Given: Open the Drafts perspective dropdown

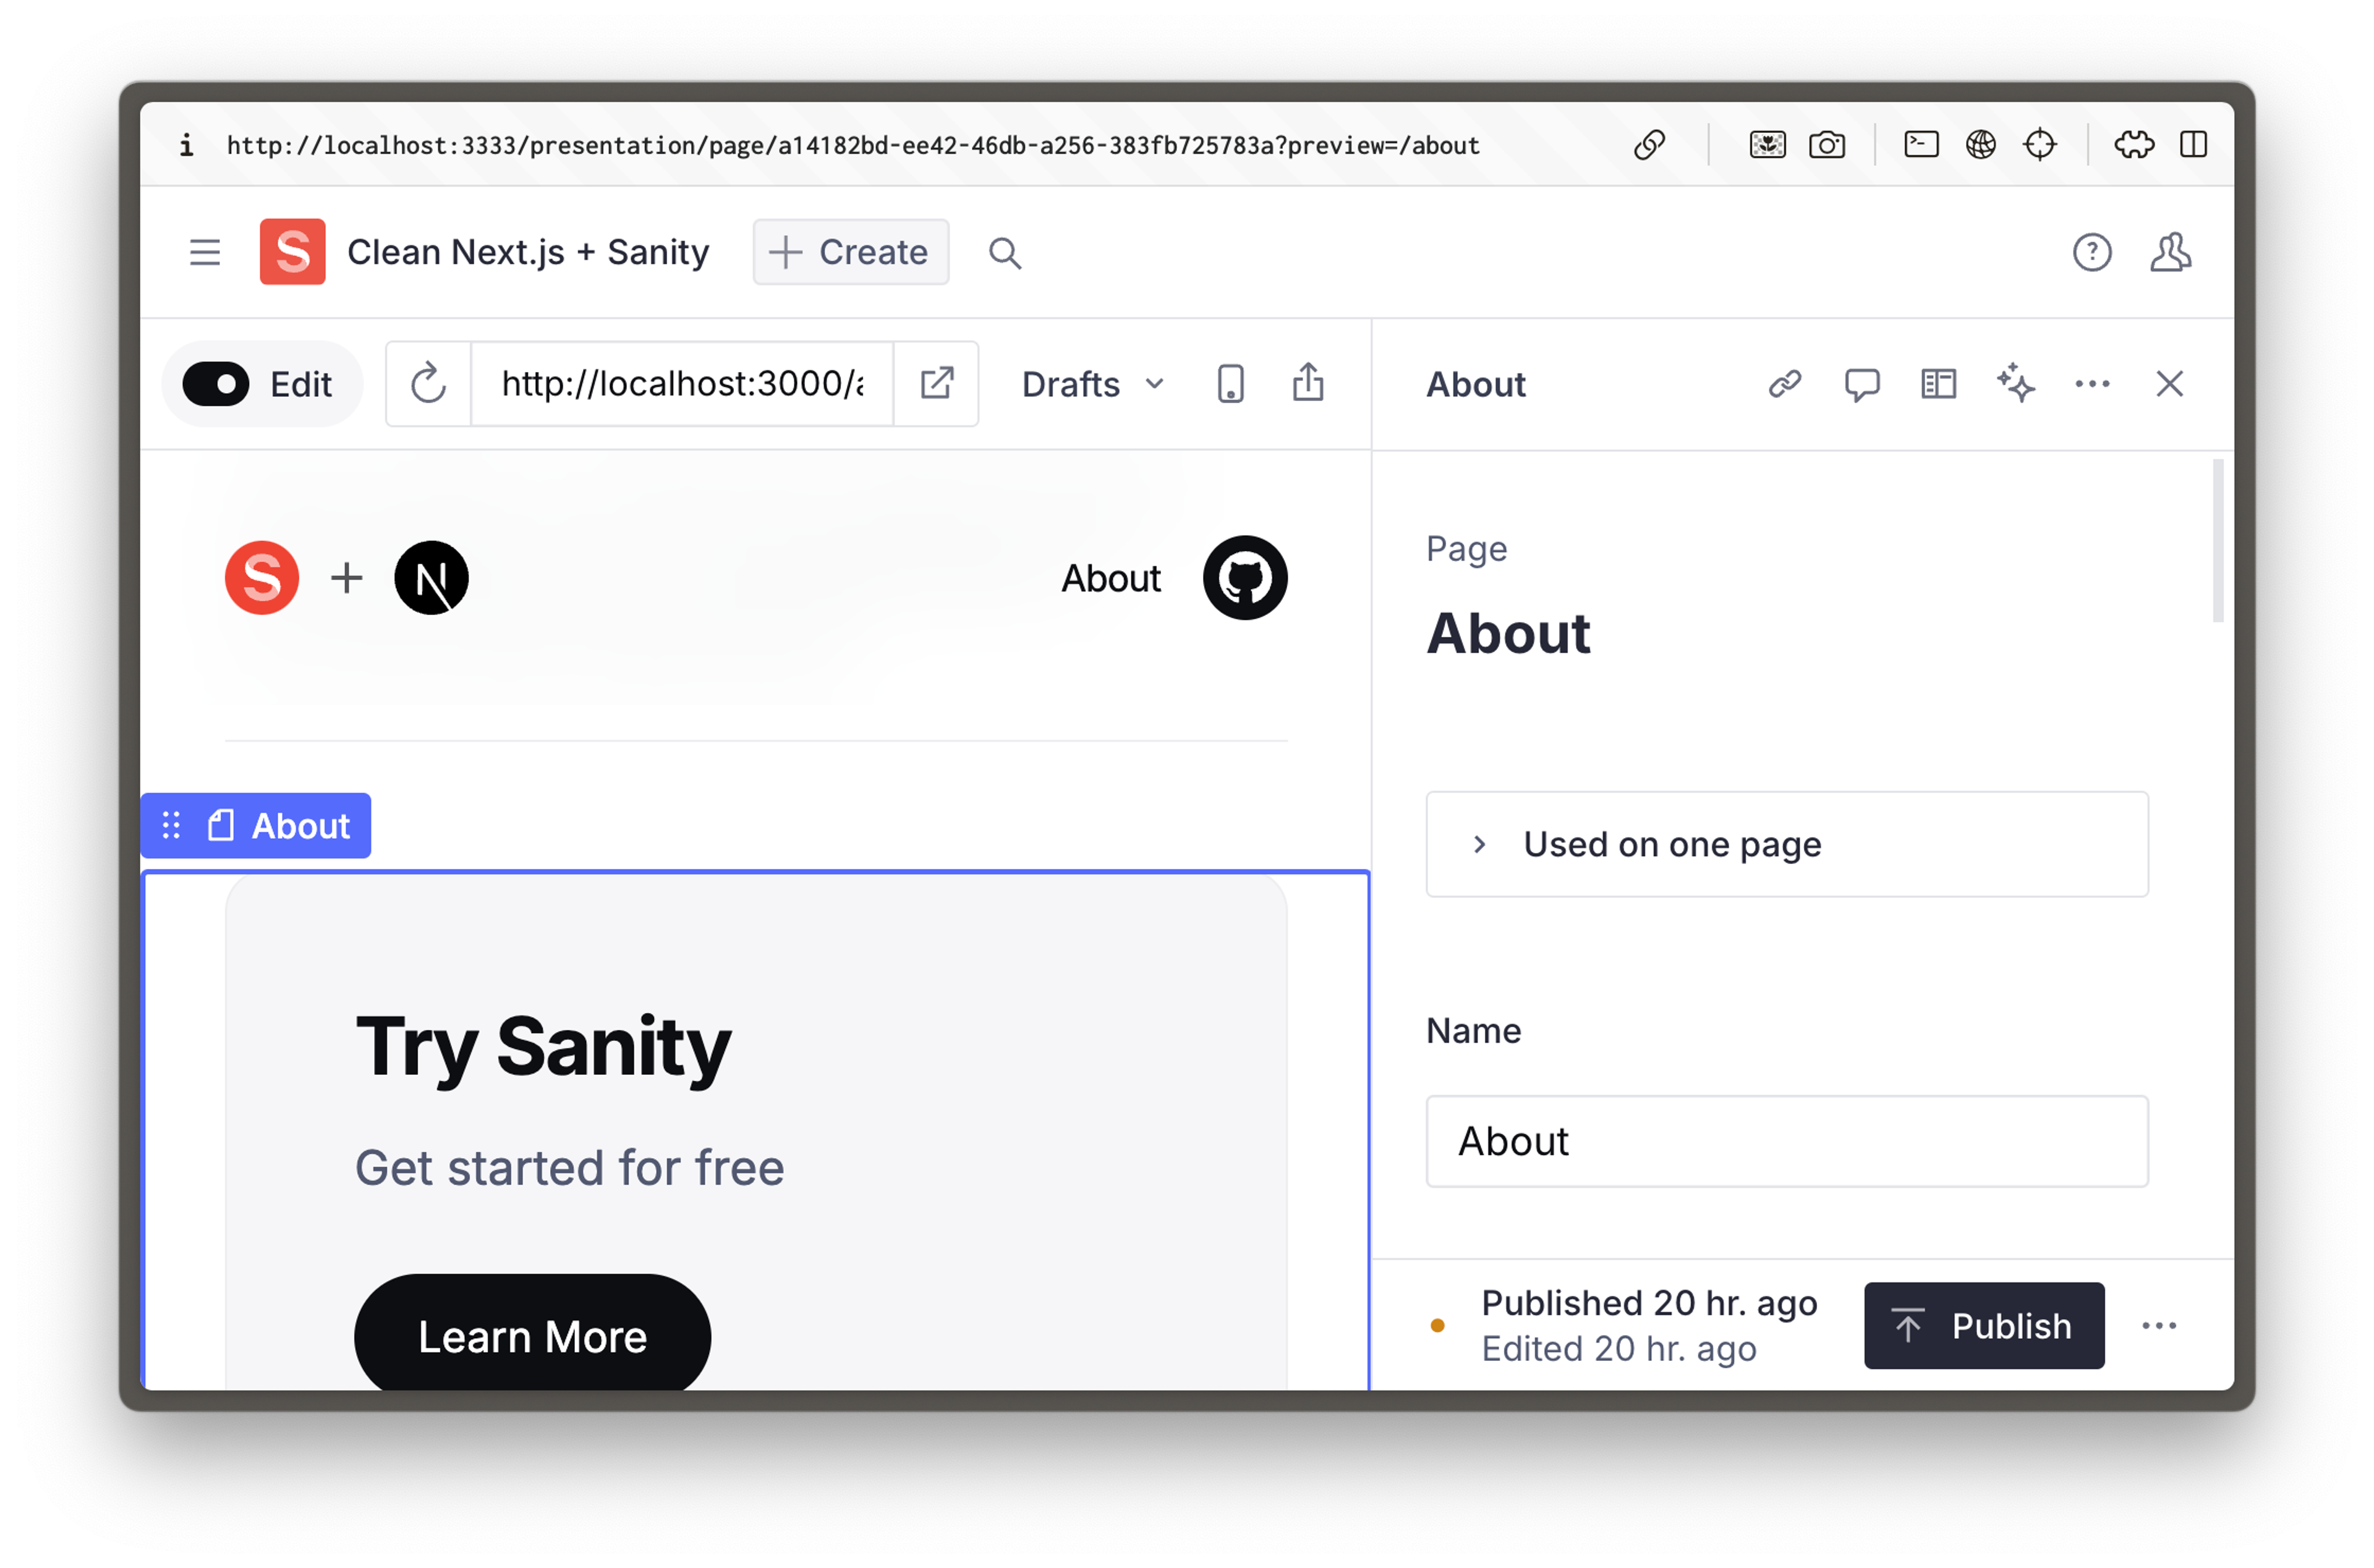Looking at the screenshot, I should (1092, 384).
